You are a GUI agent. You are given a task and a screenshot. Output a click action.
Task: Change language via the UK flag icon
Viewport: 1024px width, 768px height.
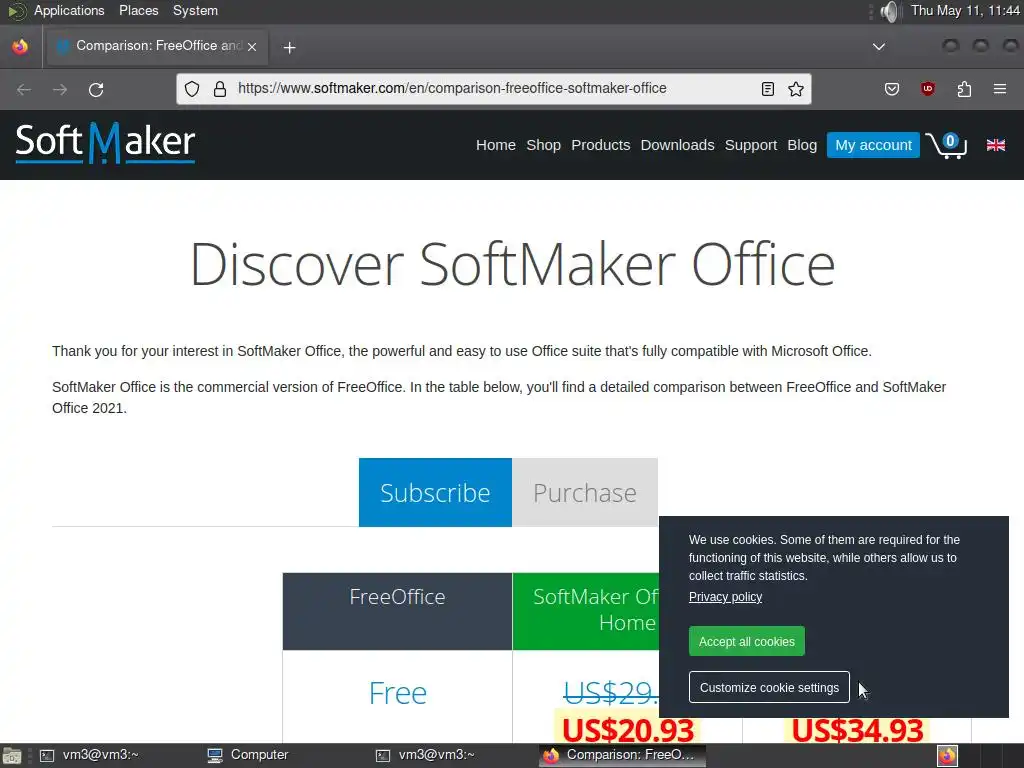(995, 145)
